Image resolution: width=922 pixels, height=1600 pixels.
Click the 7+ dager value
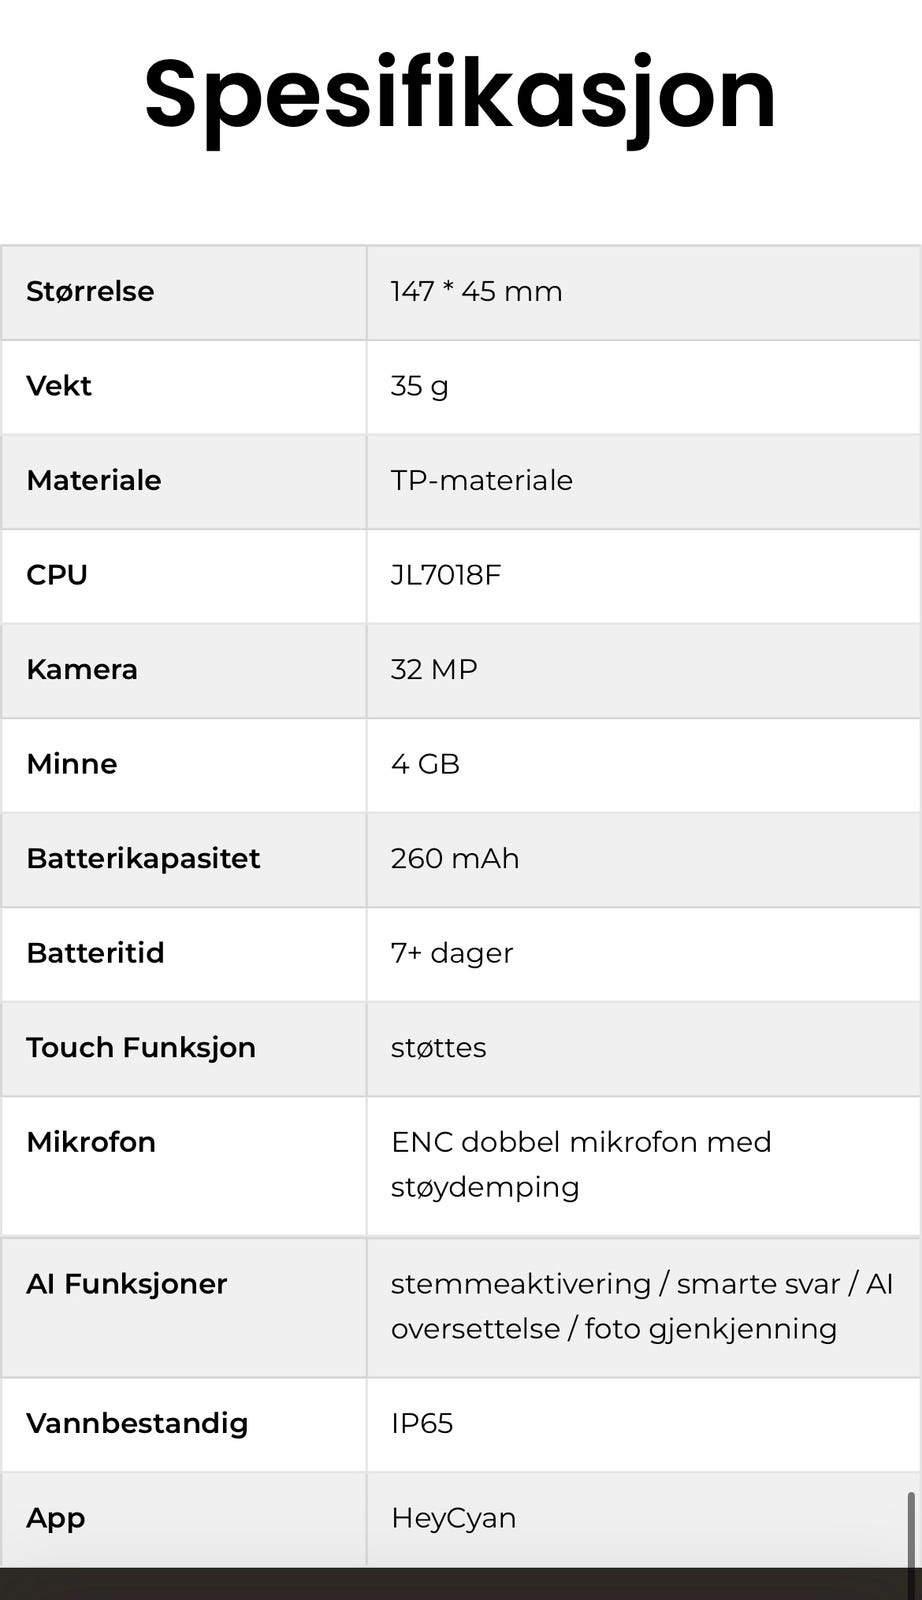(x=451, y=953)
